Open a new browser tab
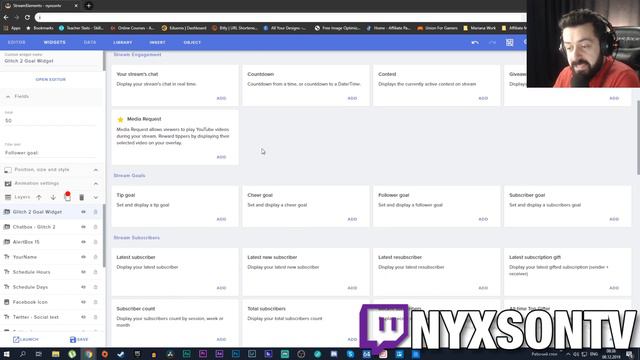 [x=89, y=6]
